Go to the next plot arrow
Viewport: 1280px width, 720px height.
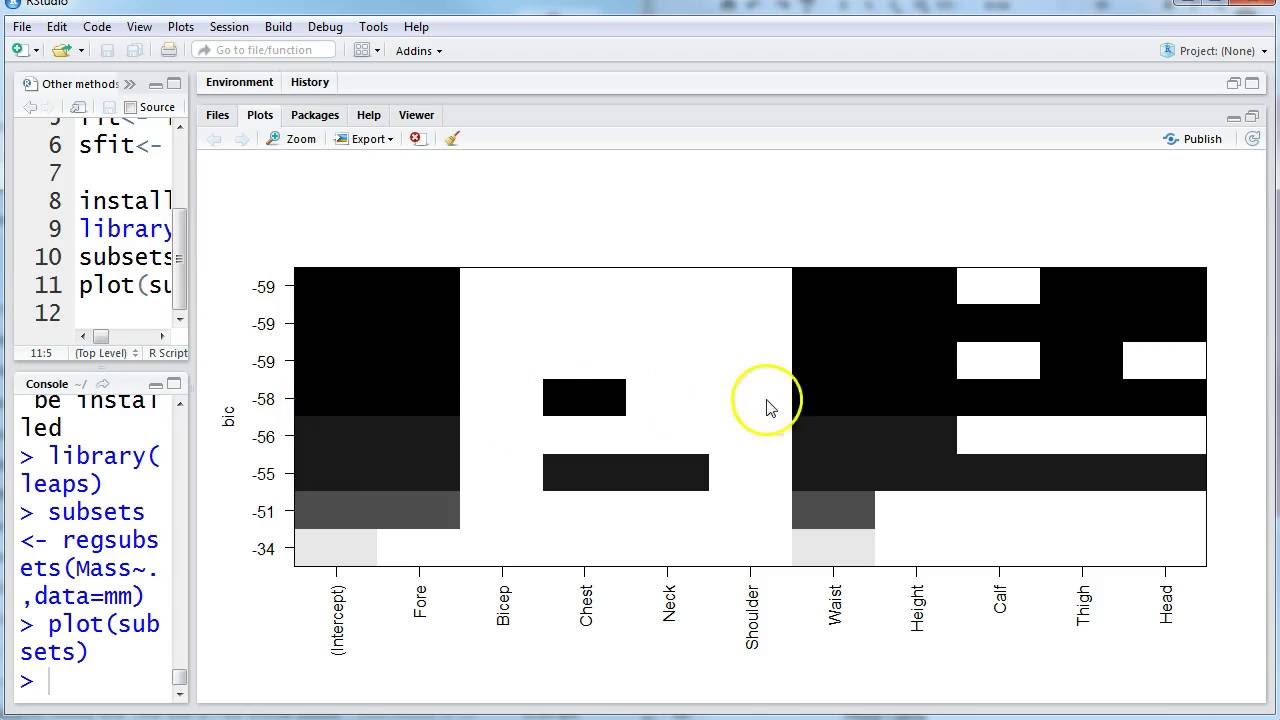[x=241, y=139]
